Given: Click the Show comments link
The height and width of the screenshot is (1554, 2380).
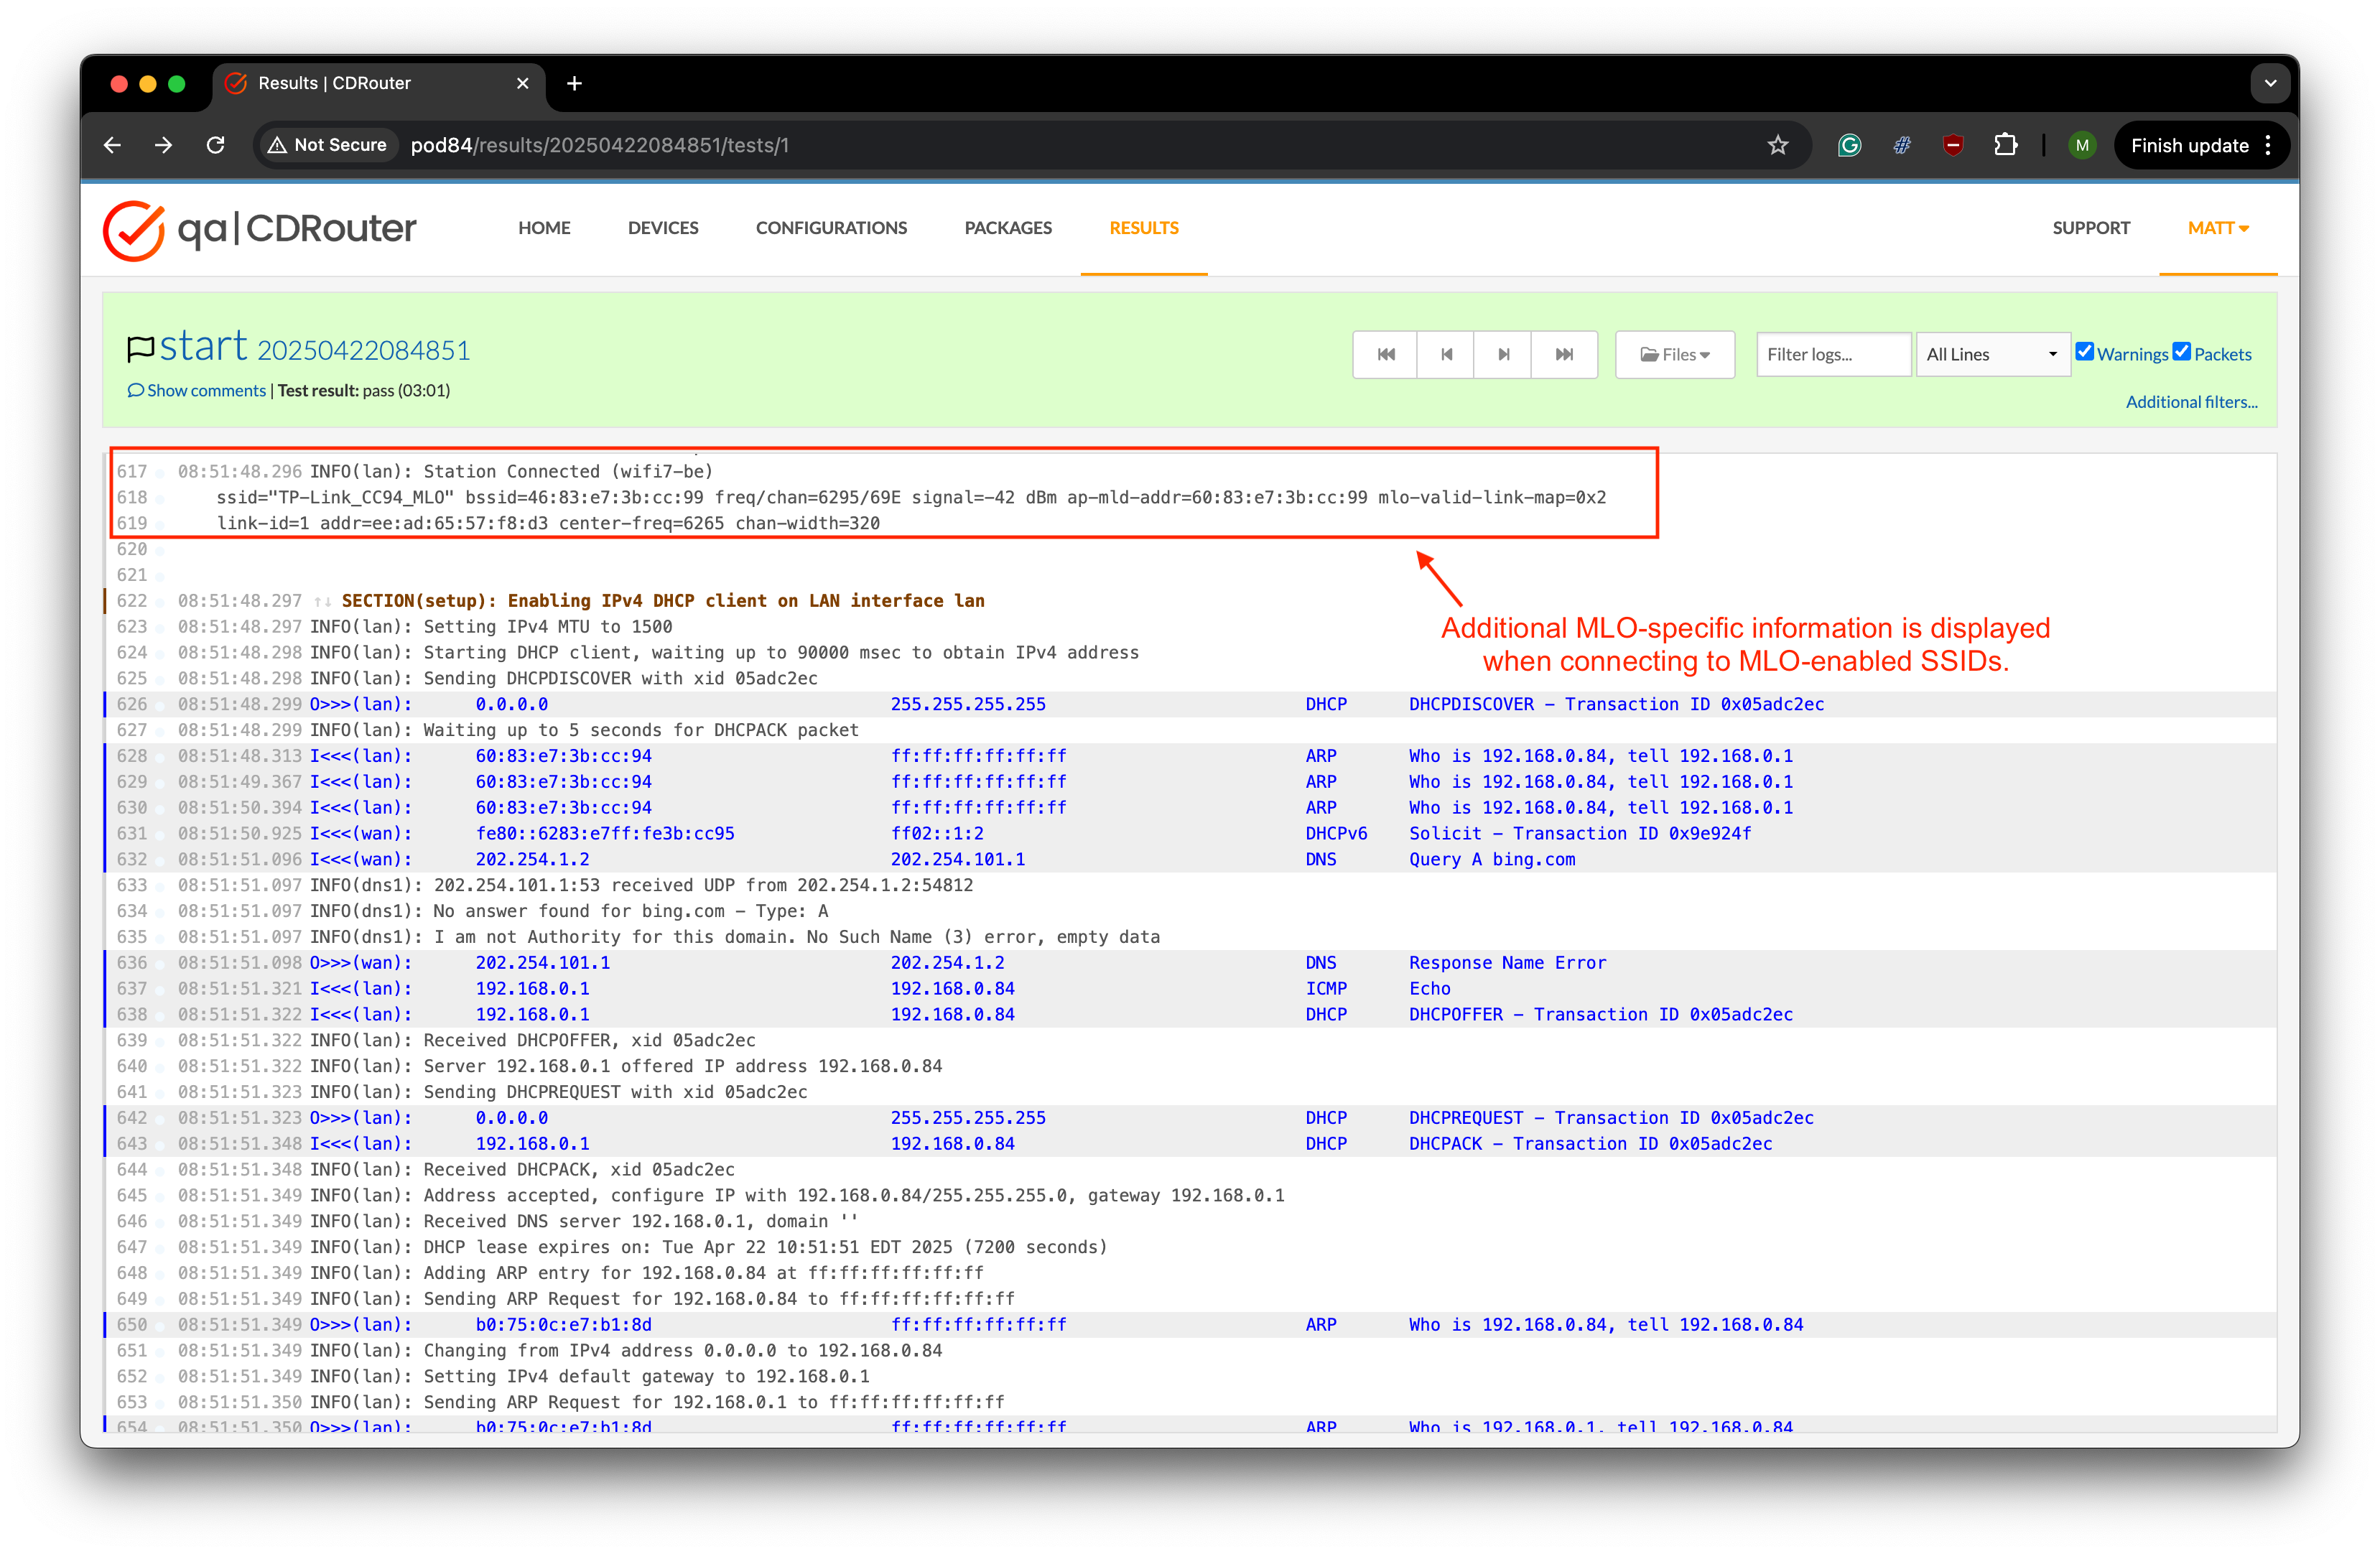Looking at the screenshot, I should click(197, 390).
